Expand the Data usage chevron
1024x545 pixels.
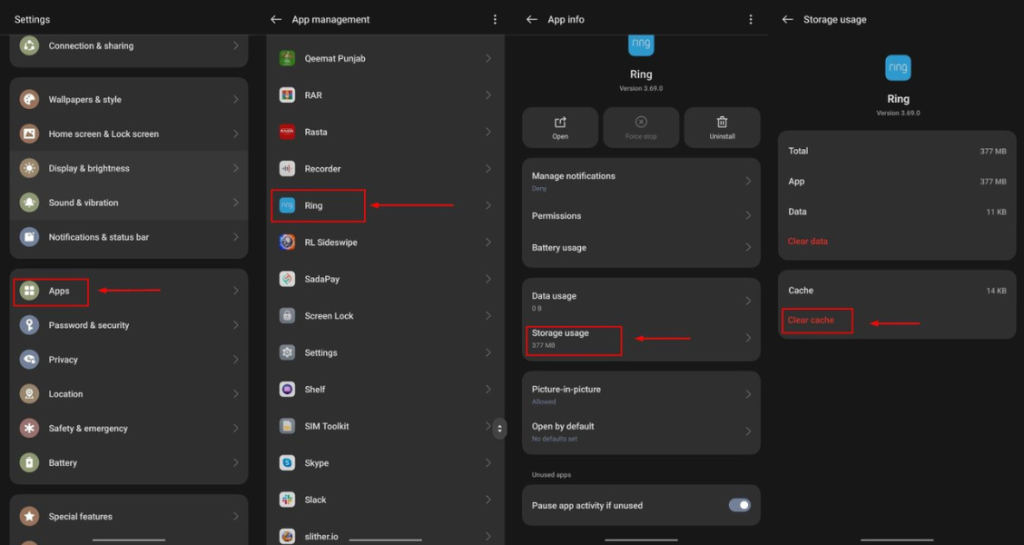coord(748,301)
